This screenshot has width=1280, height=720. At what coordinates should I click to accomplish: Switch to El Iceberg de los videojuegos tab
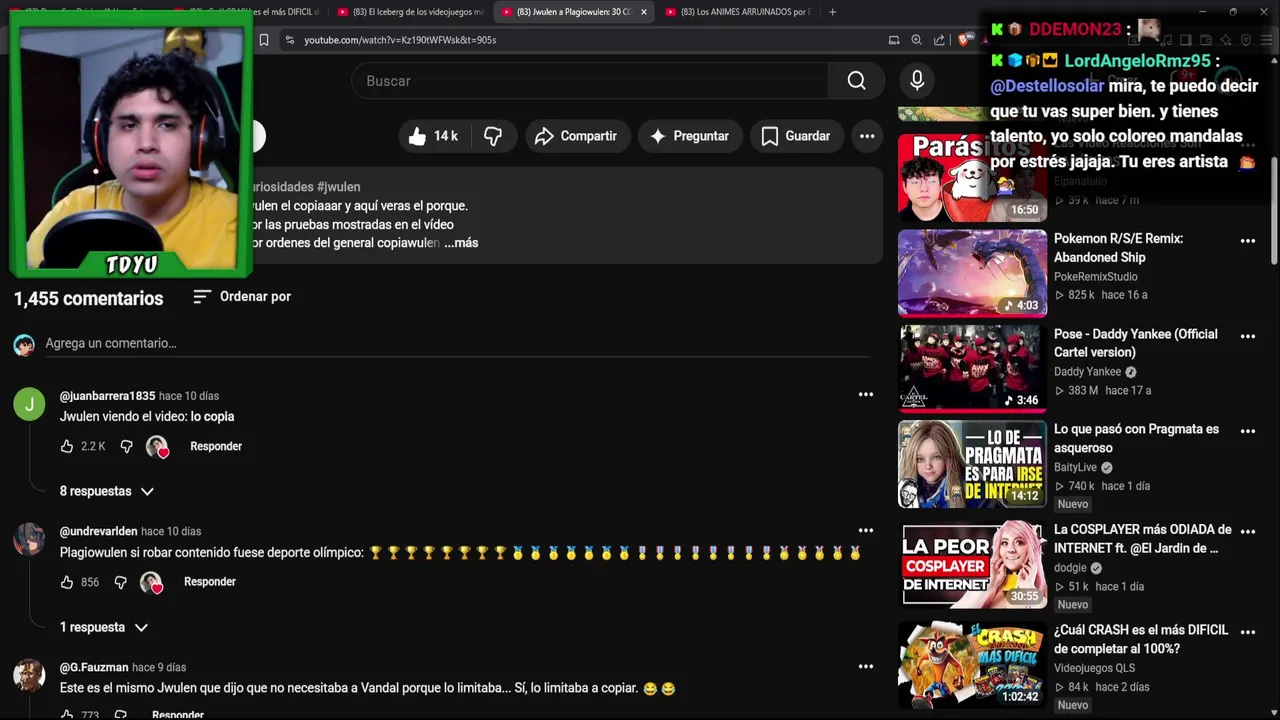coord(410,12)
